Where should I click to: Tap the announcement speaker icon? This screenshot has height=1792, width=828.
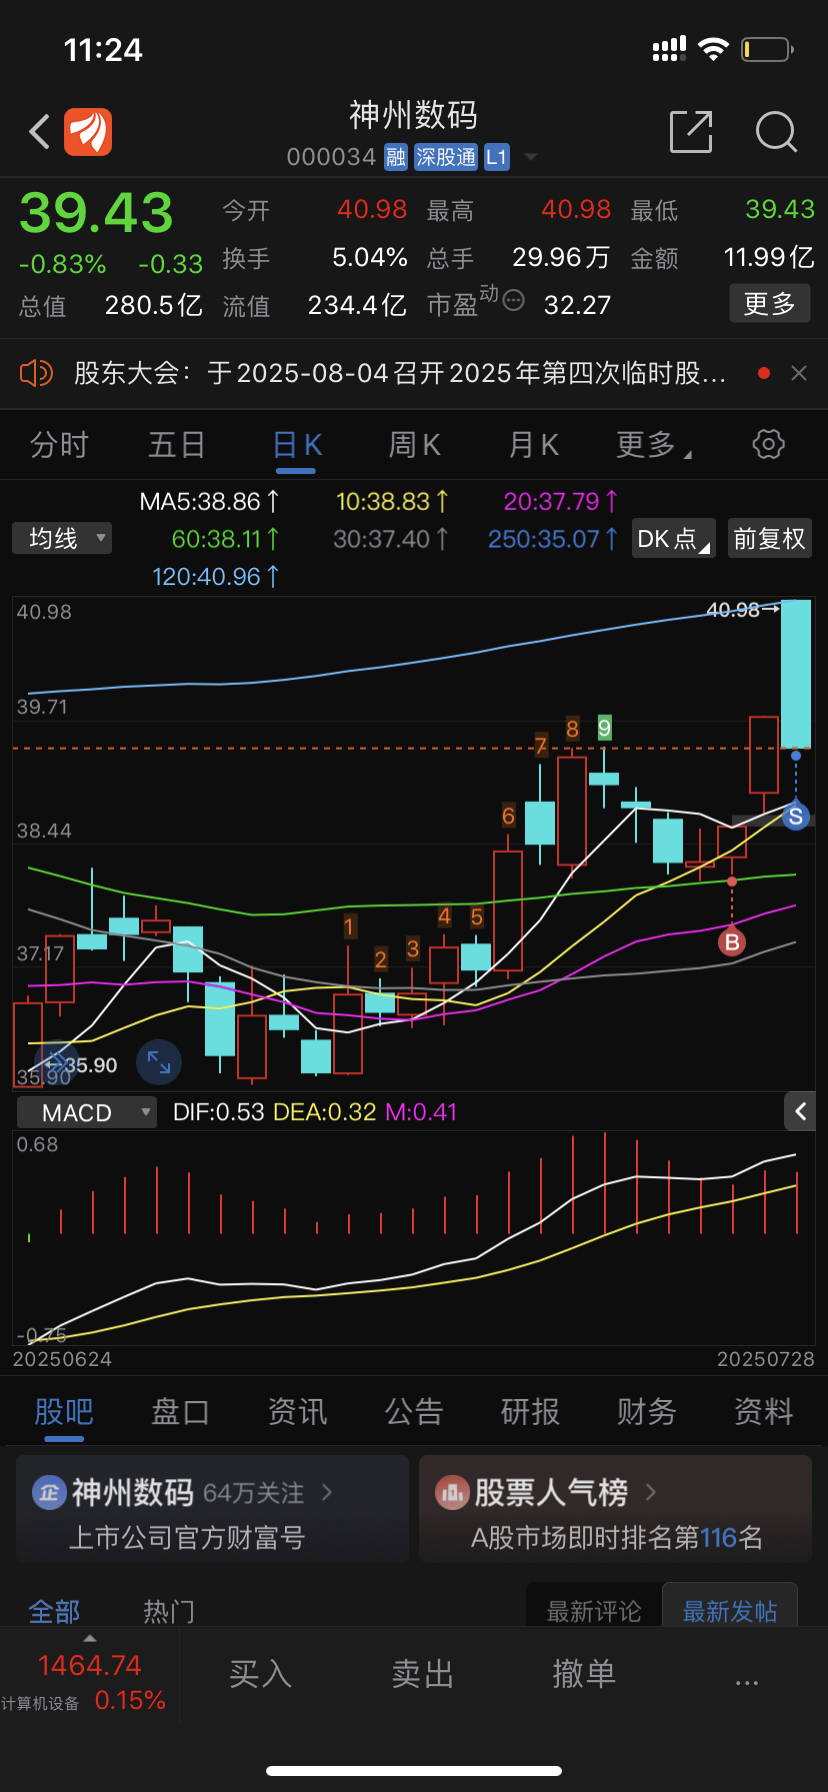(36, 373)
